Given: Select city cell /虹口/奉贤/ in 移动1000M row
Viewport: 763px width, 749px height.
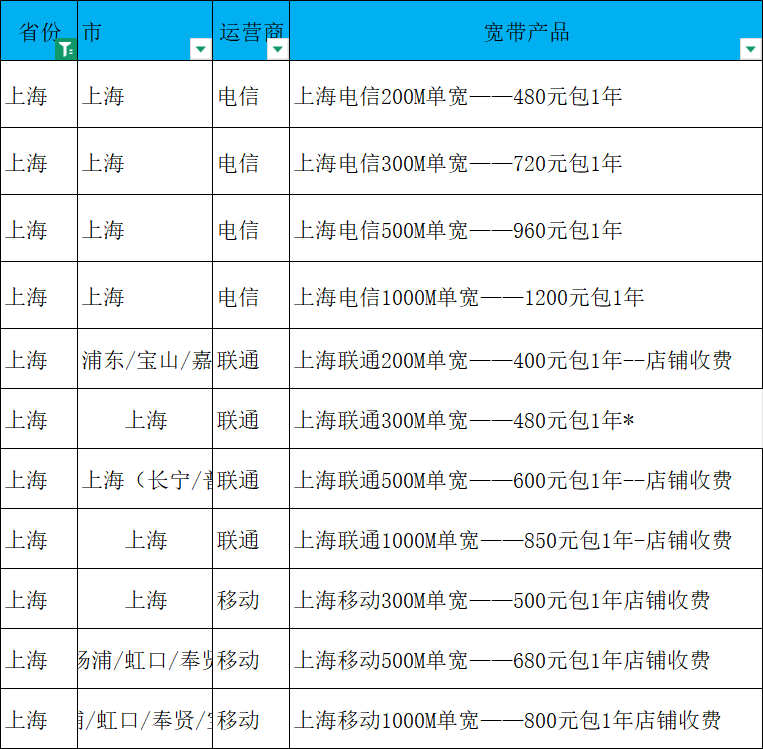Looking at the screenshot, I should pyautogui.click(x=145, y=720).
